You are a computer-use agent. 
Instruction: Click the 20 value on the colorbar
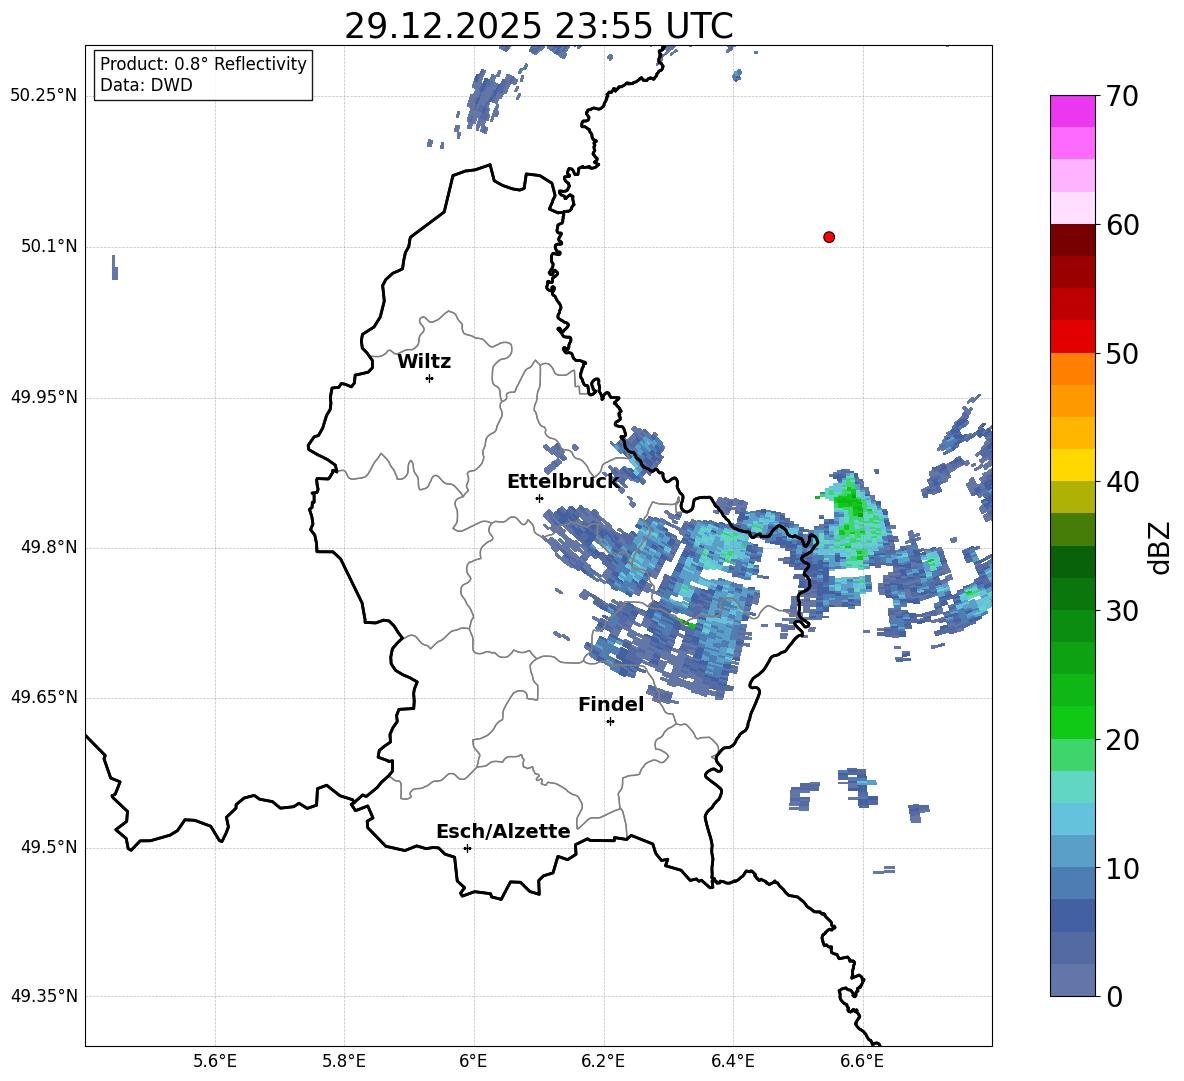tap(1121, 740)
